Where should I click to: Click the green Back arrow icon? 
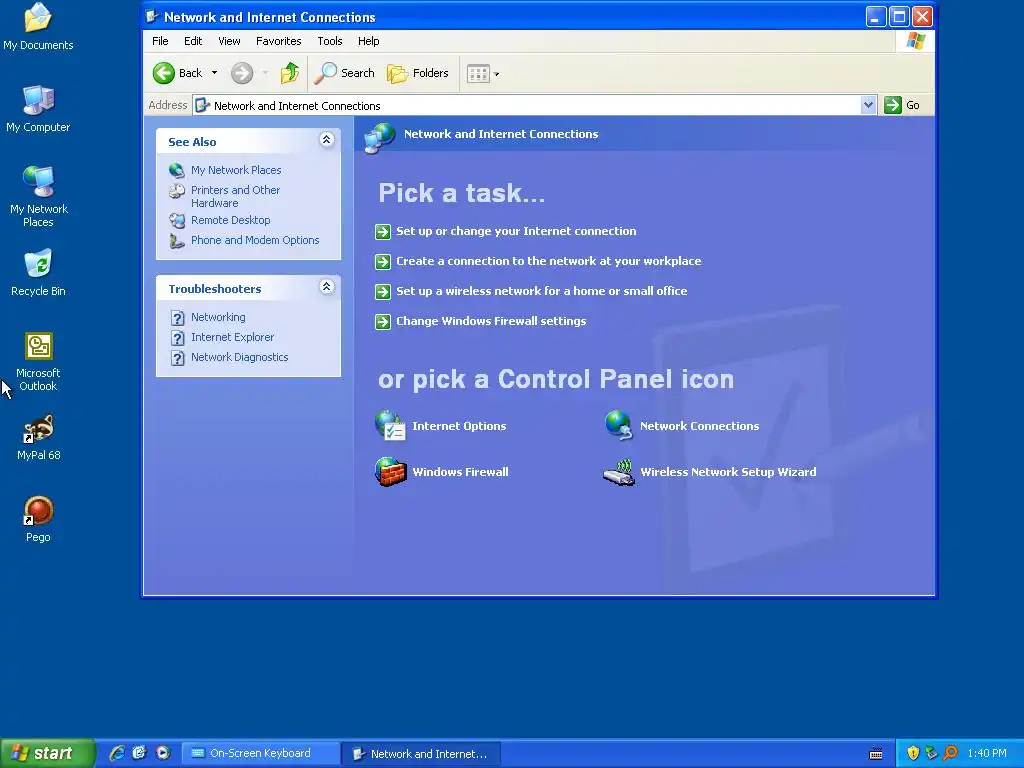pyautogui.click(x=164, y=73)
